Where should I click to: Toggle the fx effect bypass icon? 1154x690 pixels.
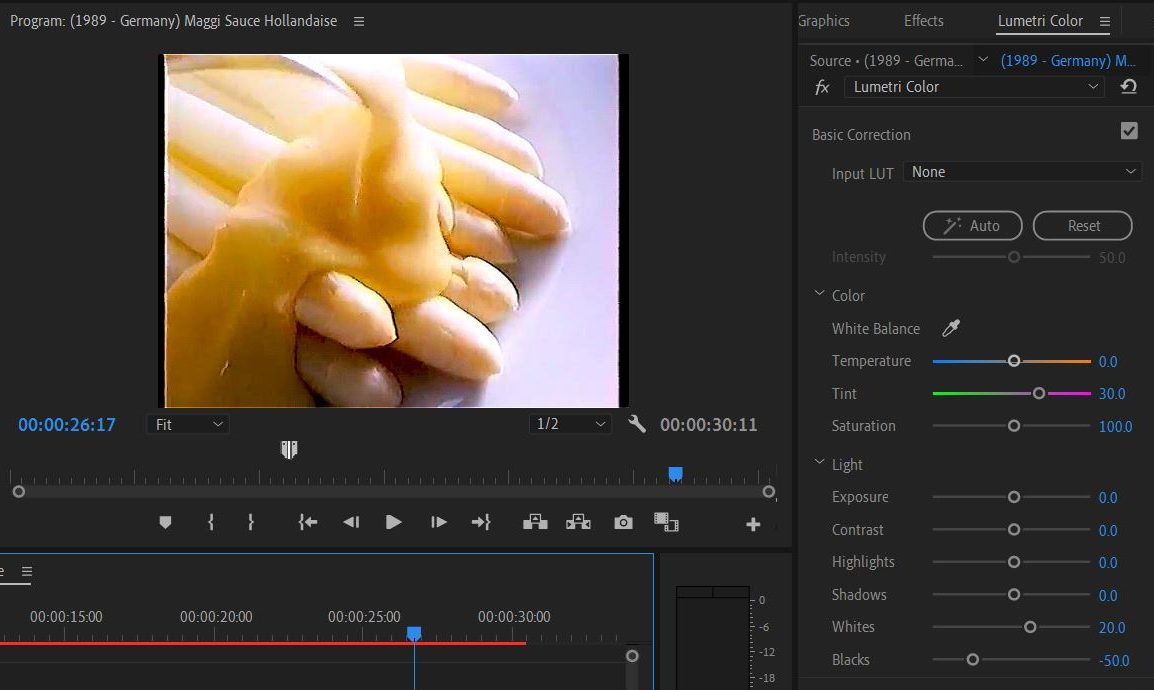click(x=822, y=88)
